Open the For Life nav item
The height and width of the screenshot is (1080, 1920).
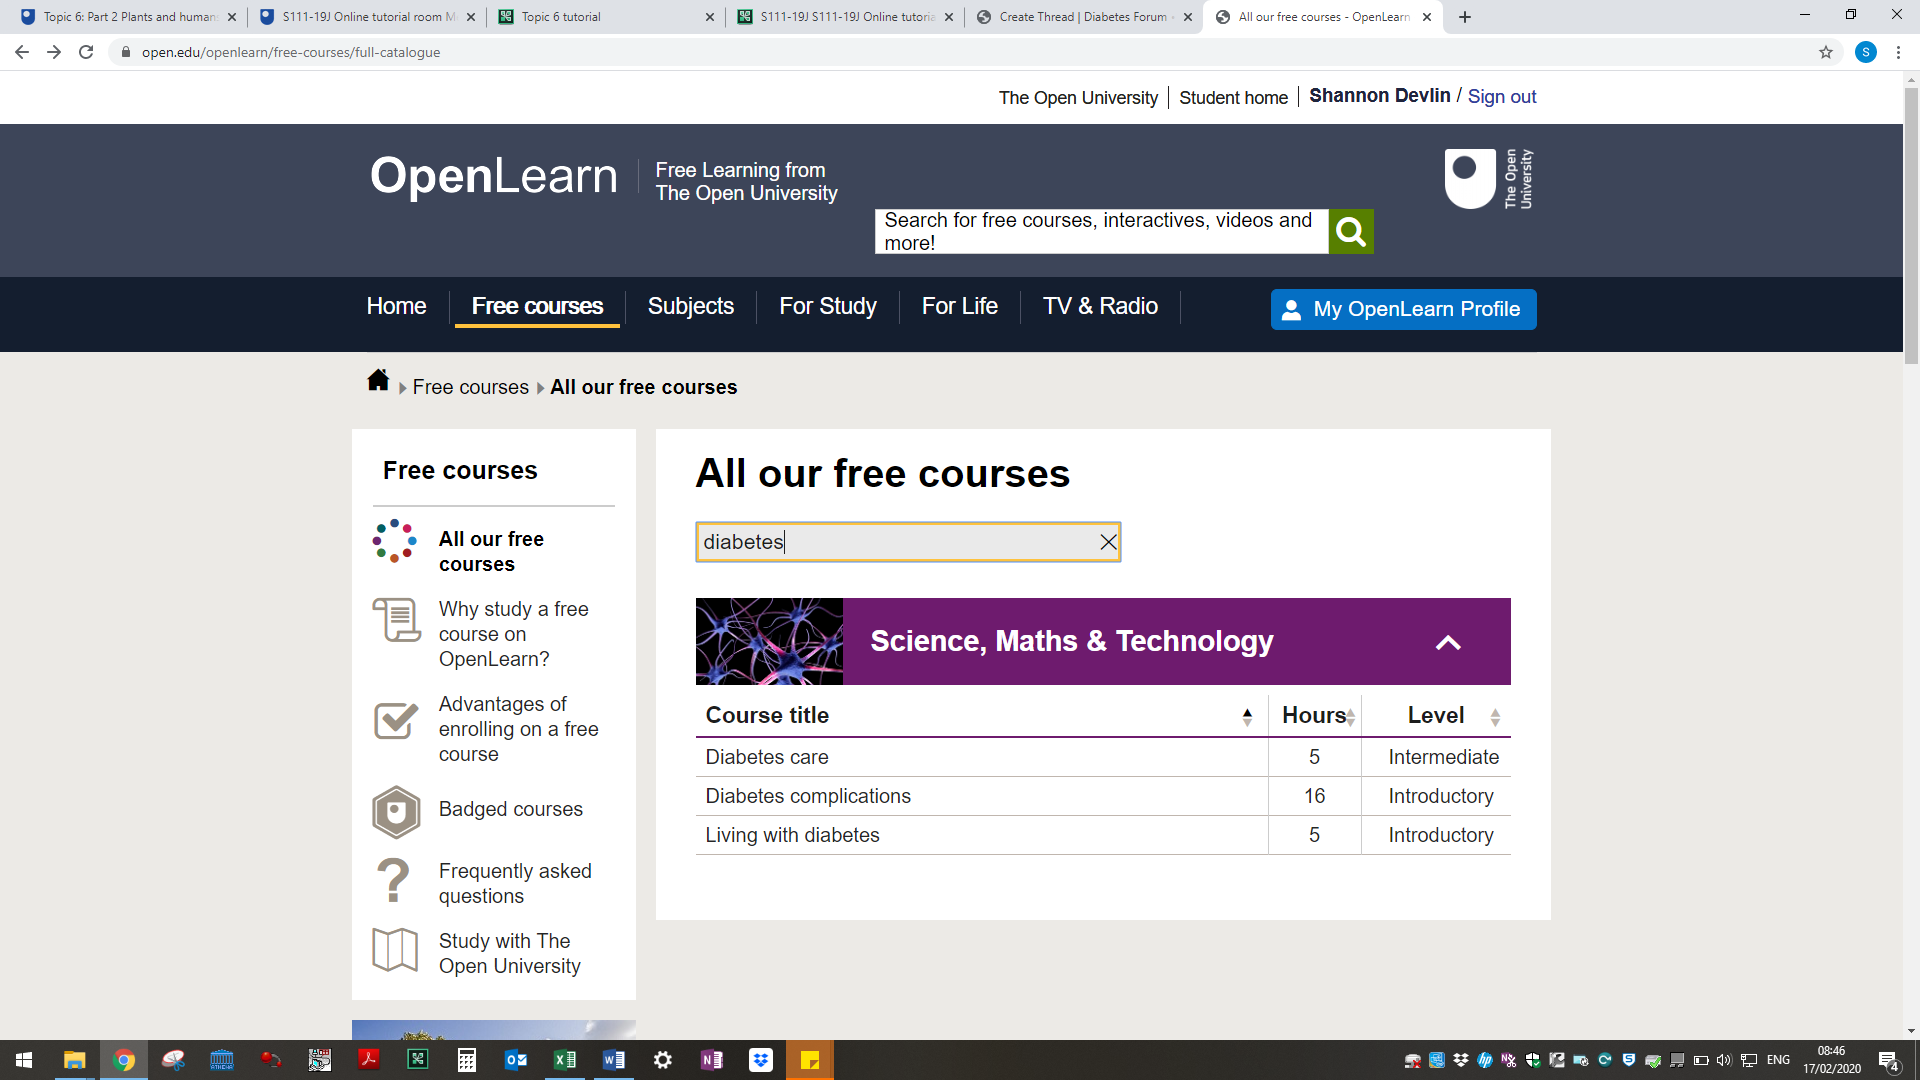pyautogui.click(x=960, y=307)
